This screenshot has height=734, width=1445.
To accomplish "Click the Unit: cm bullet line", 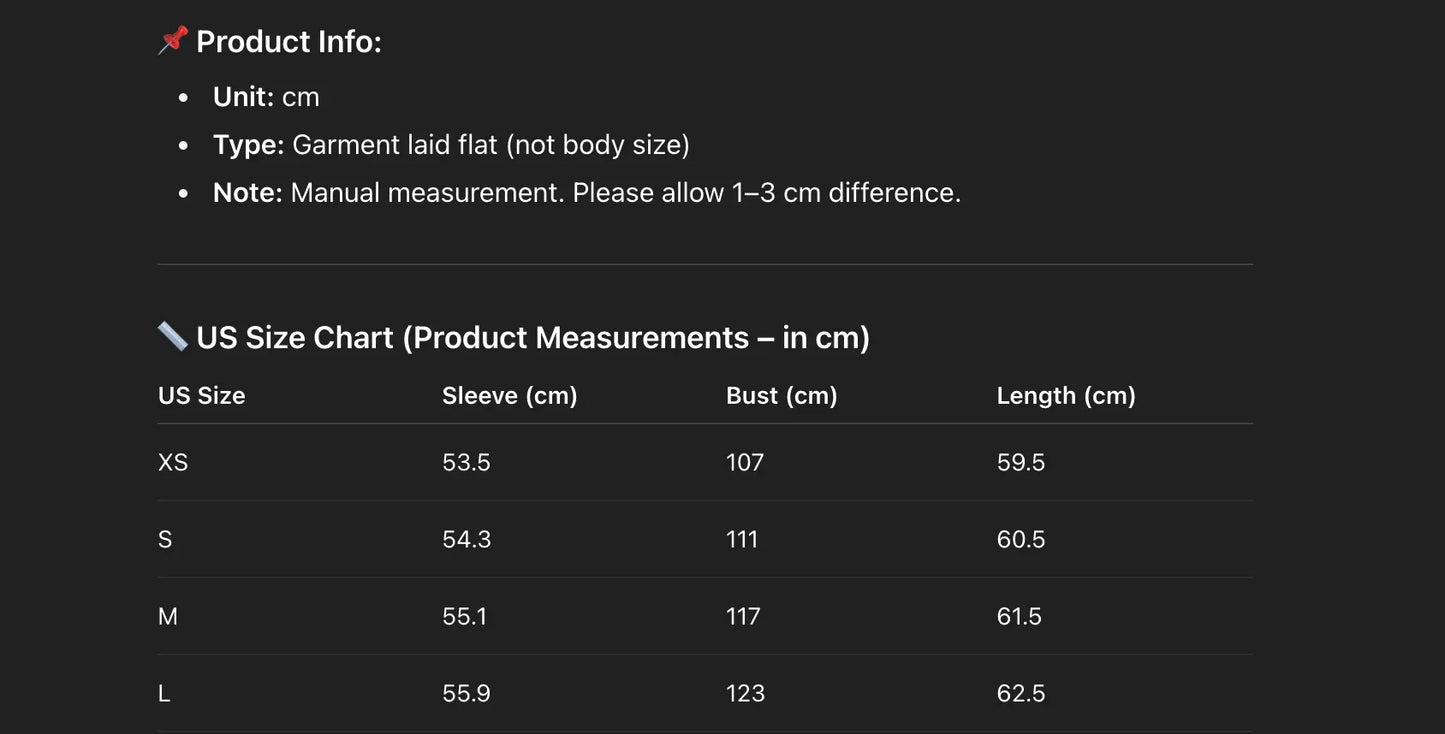I will [266, 97].
